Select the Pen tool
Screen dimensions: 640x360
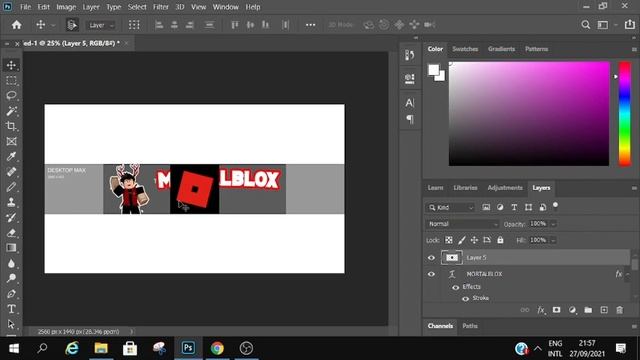click(x=11, y=293)
